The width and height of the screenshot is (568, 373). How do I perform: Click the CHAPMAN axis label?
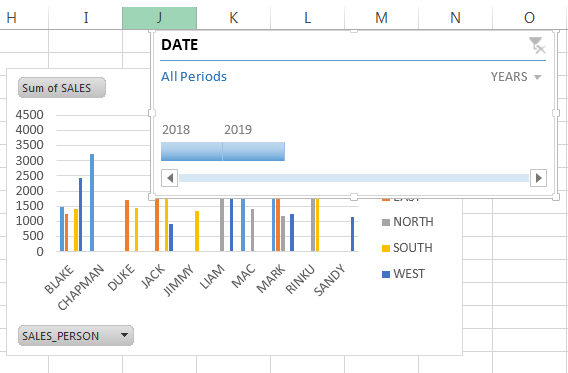pyautogui.click(x=81, y=287)
